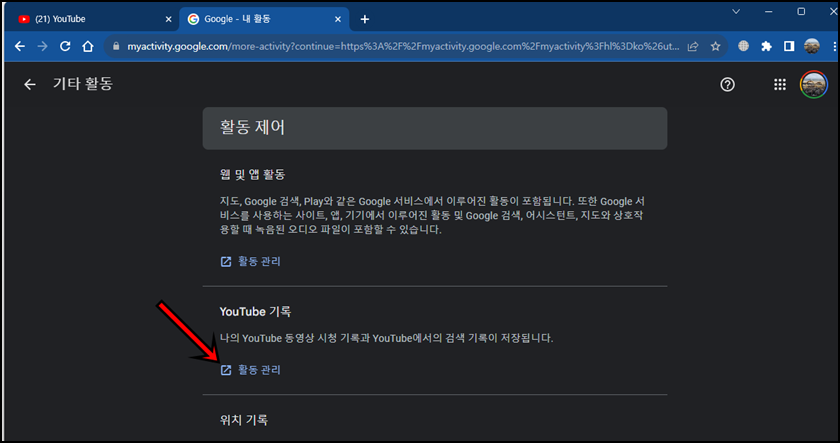The image size is (840, 443).
Task: Open a new browser tab
Action: point(365,19)
